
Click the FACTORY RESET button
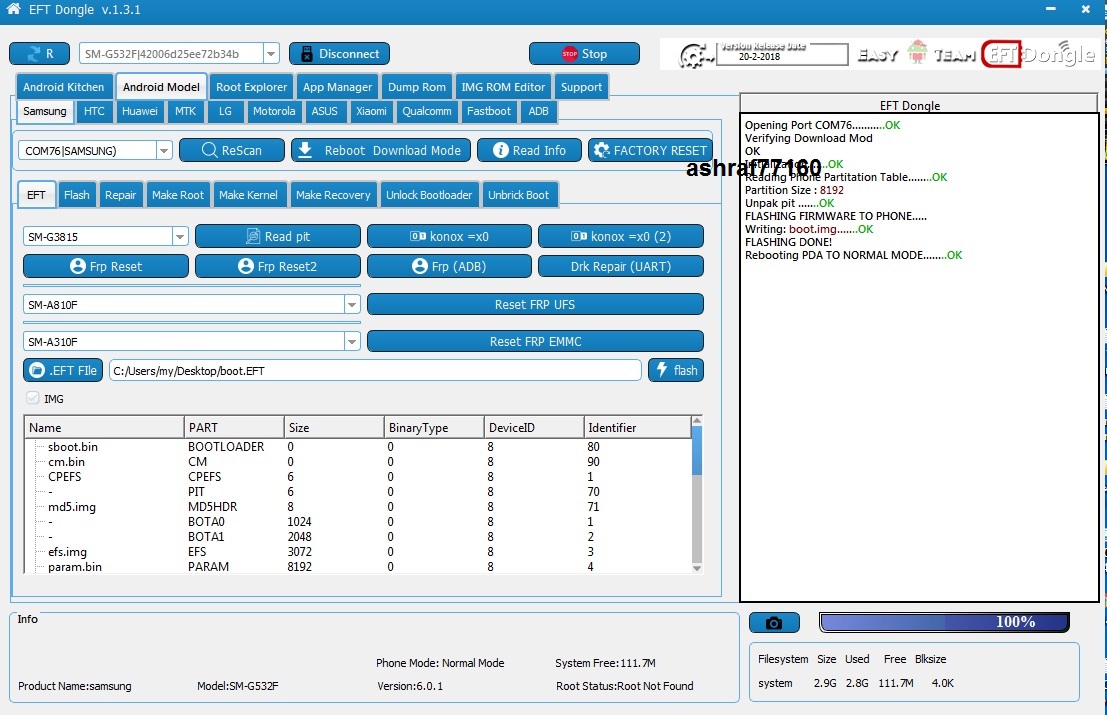[650, 150]
